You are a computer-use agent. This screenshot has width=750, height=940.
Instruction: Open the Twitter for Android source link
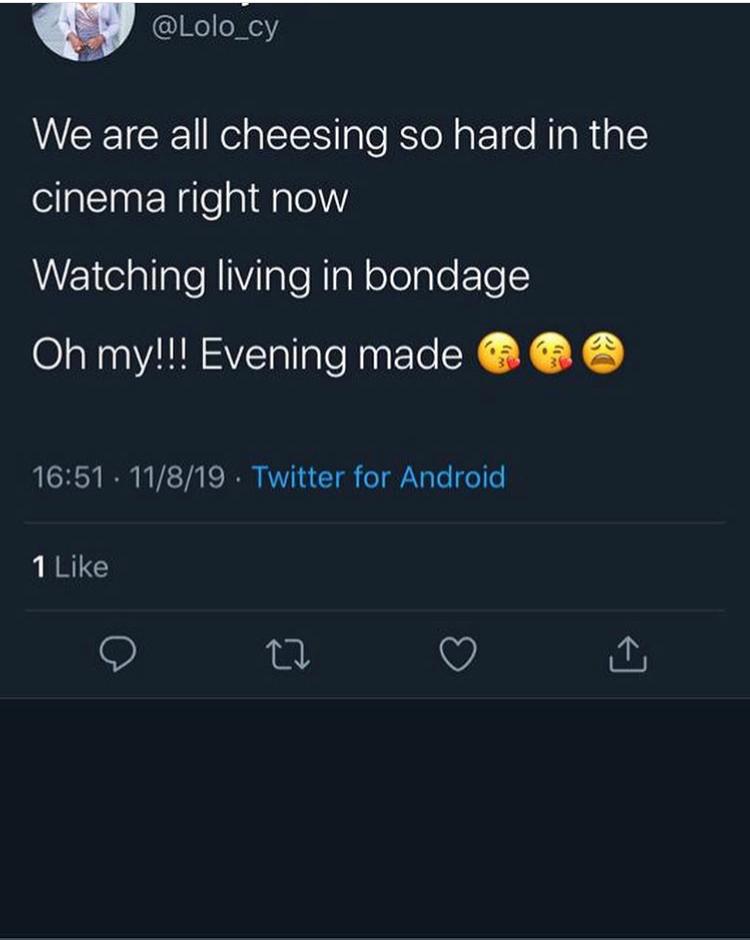tap(378, 477)
